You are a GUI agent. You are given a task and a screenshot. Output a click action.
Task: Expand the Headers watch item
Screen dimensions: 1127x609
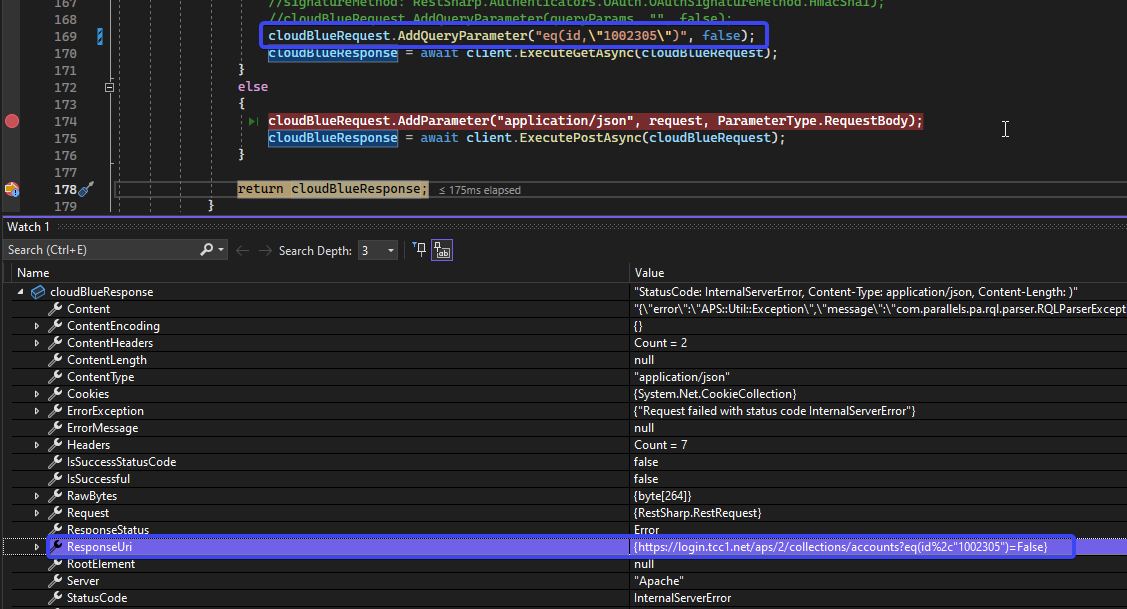pos(37,444)
